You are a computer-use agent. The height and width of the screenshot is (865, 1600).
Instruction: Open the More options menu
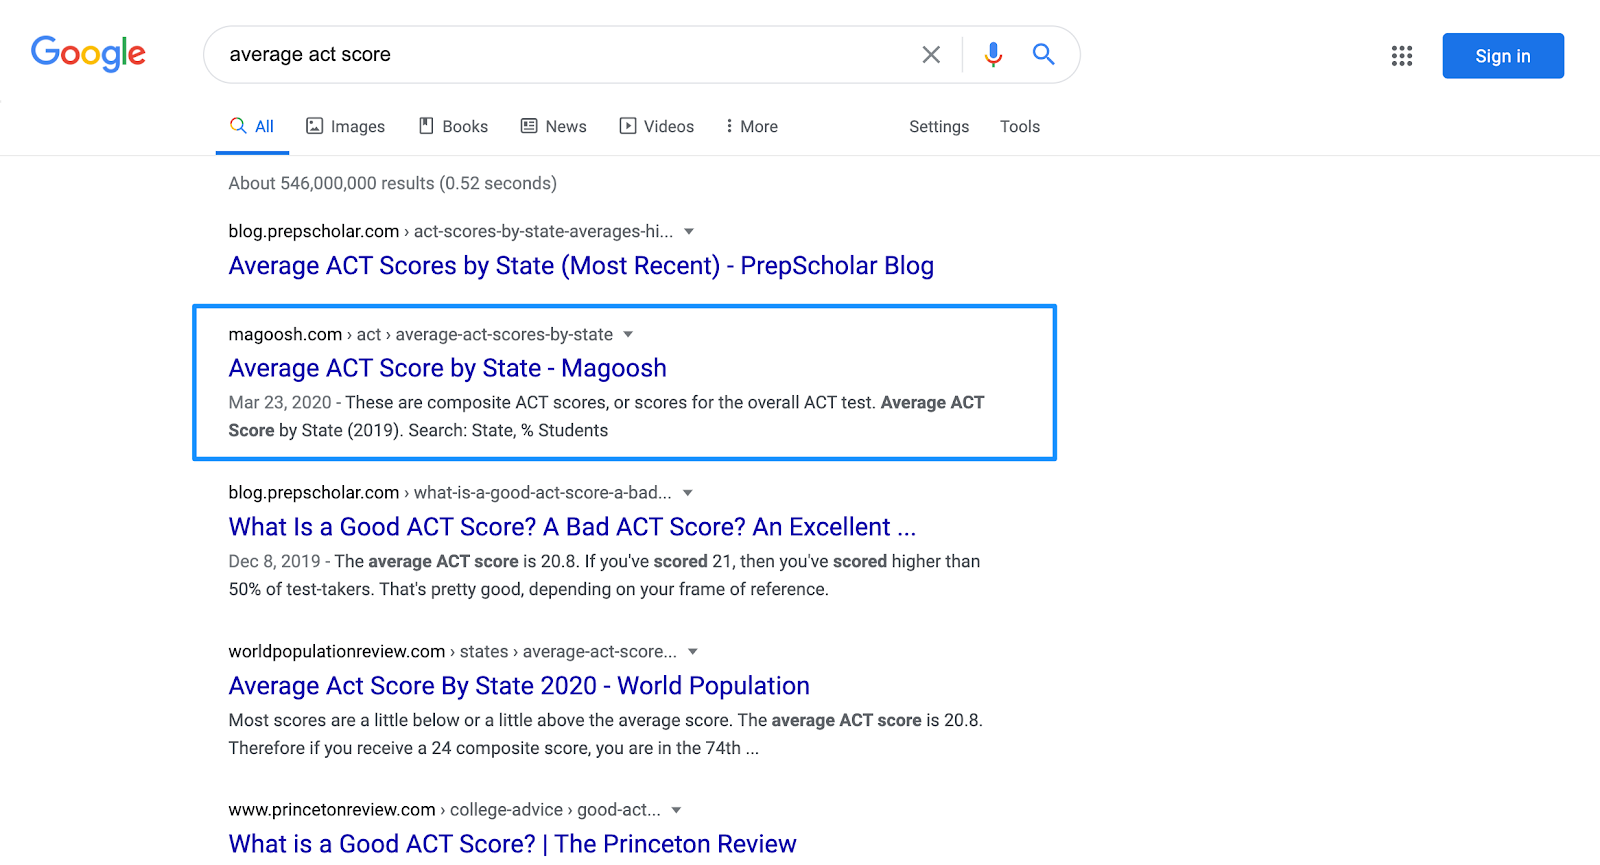752,126
